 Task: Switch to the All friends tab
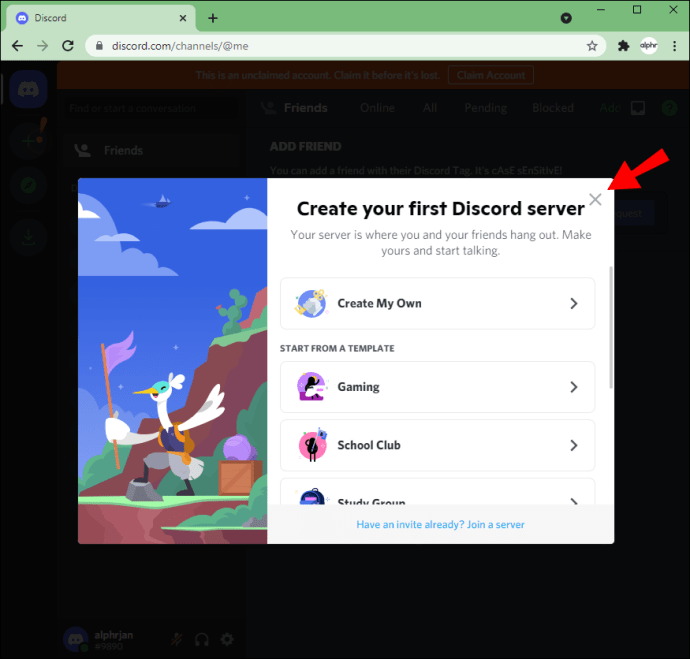(429, 108)
